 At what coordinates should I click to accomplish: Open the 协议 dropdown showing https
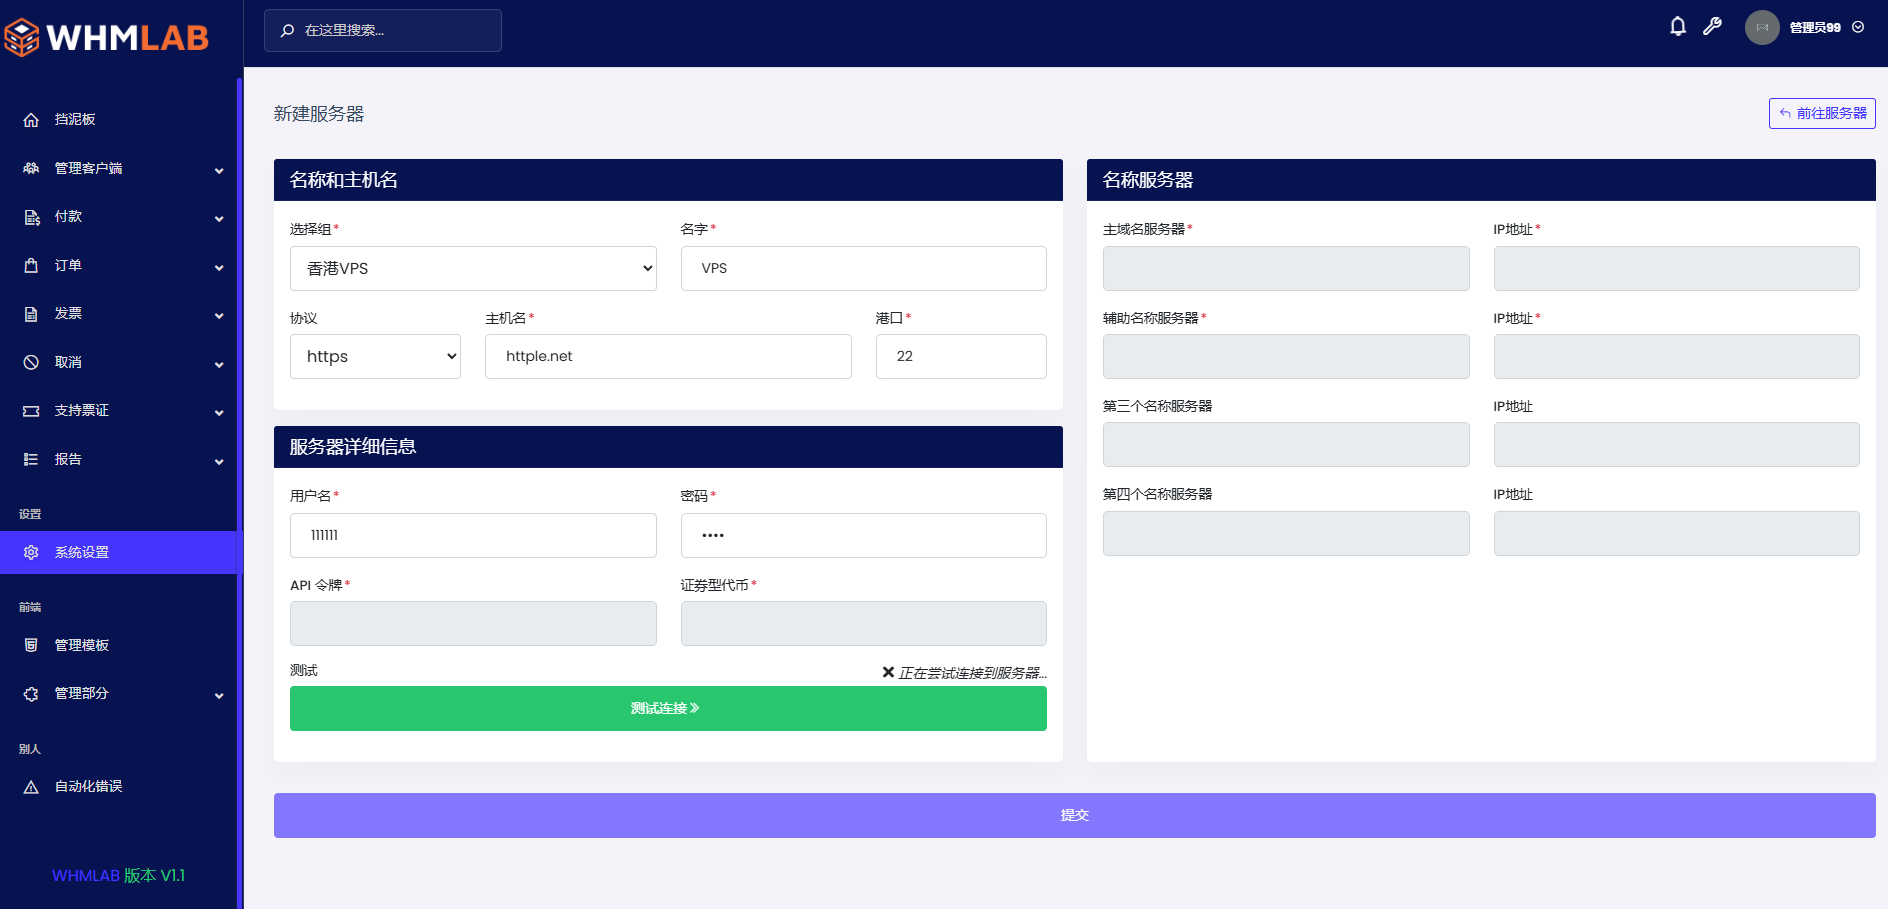[375, 356]
